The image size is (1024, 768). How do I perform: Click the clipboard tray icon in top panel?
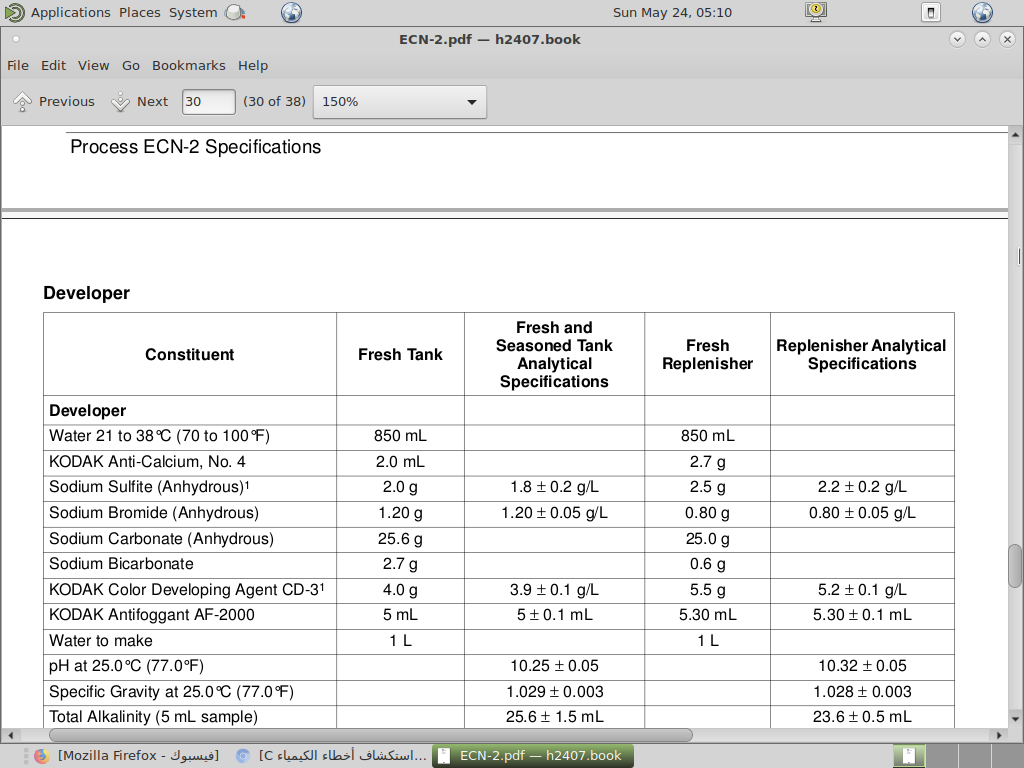pyautogui.click(x=931, y=12)
